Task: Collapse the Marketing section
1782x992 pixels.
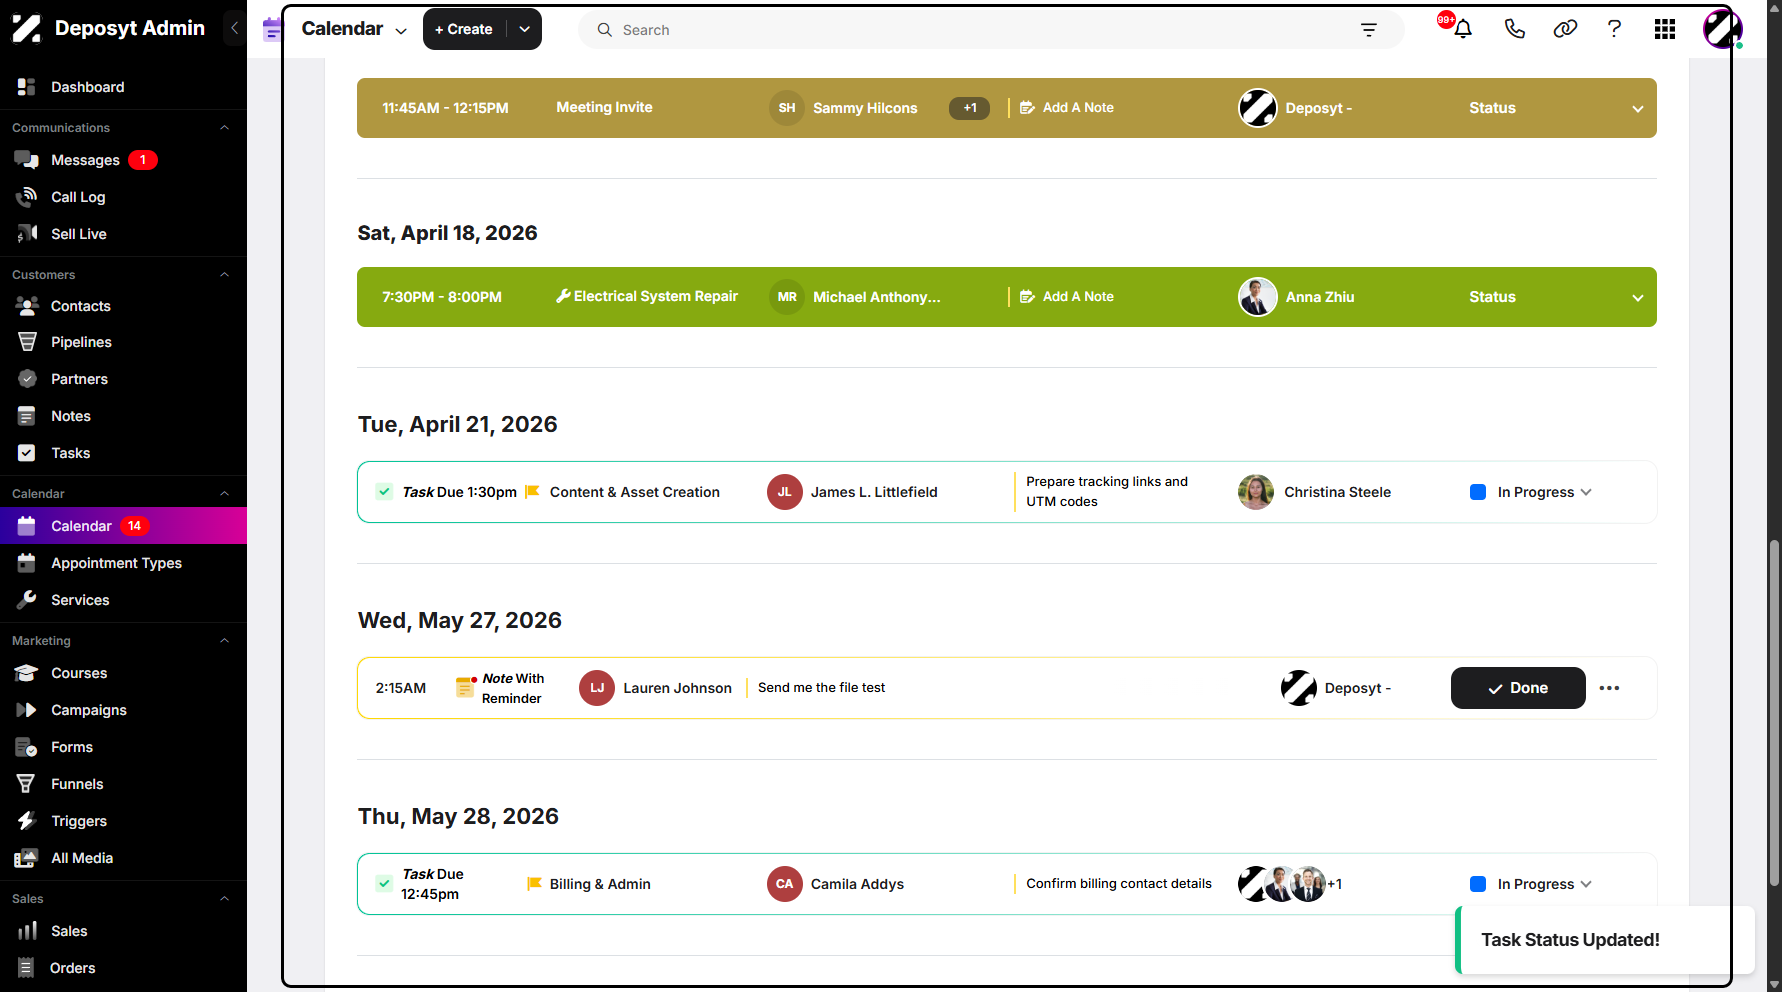Action: (224, 641)
